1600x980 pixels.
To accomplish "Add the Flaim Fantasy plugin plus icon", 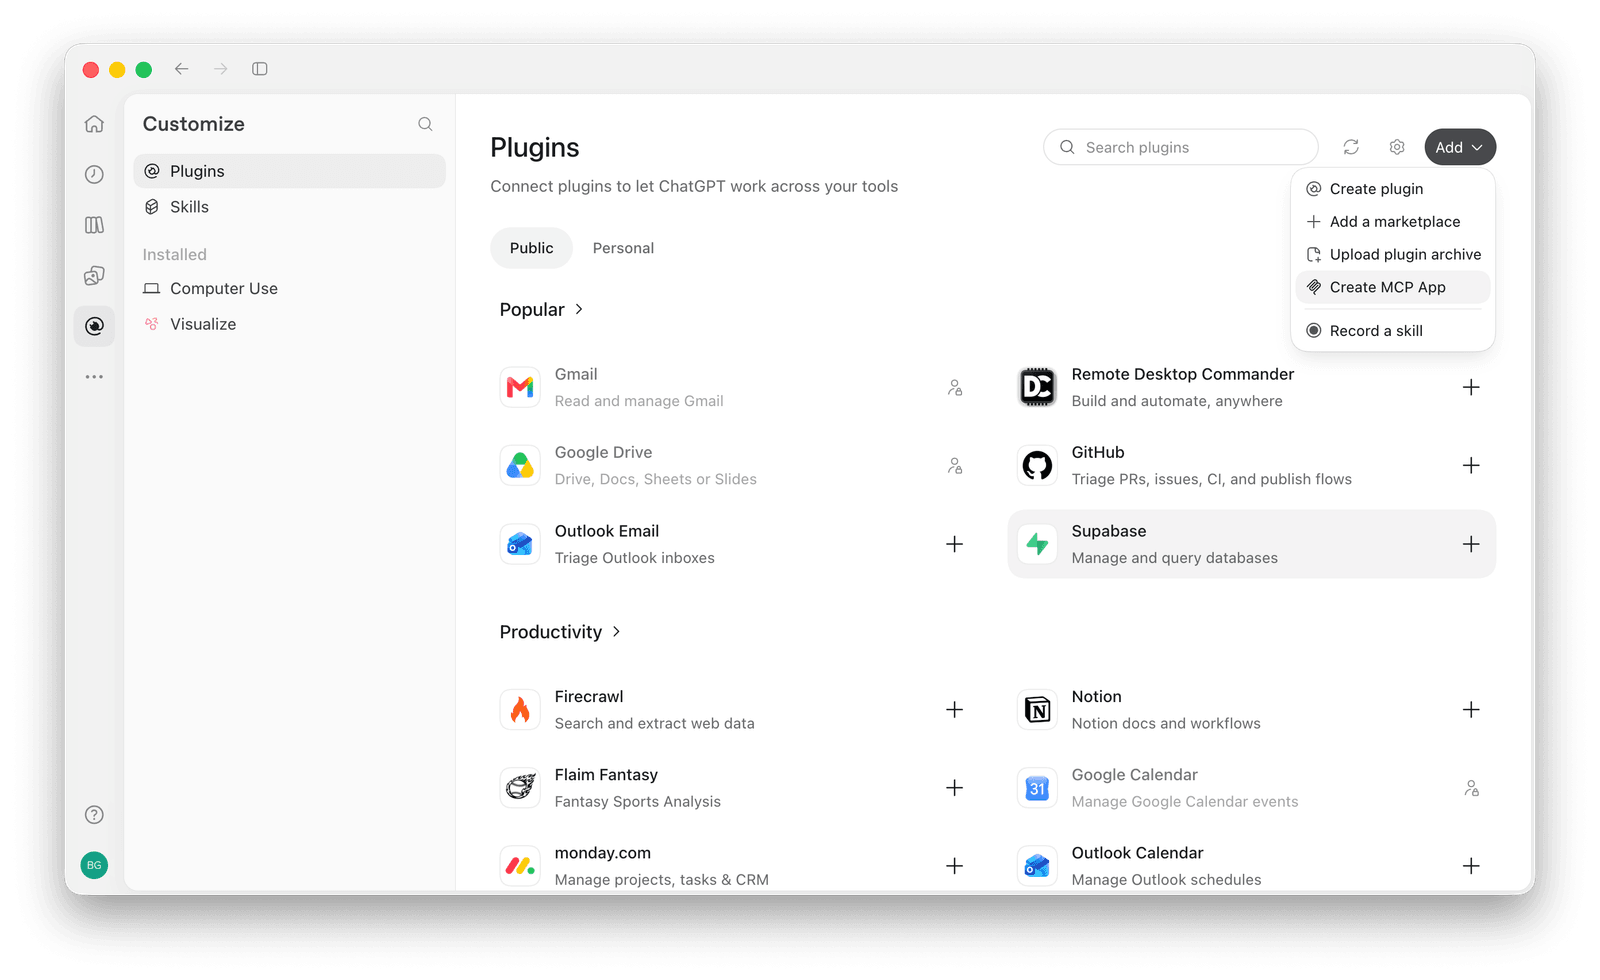I will click(x=955, y=788).
